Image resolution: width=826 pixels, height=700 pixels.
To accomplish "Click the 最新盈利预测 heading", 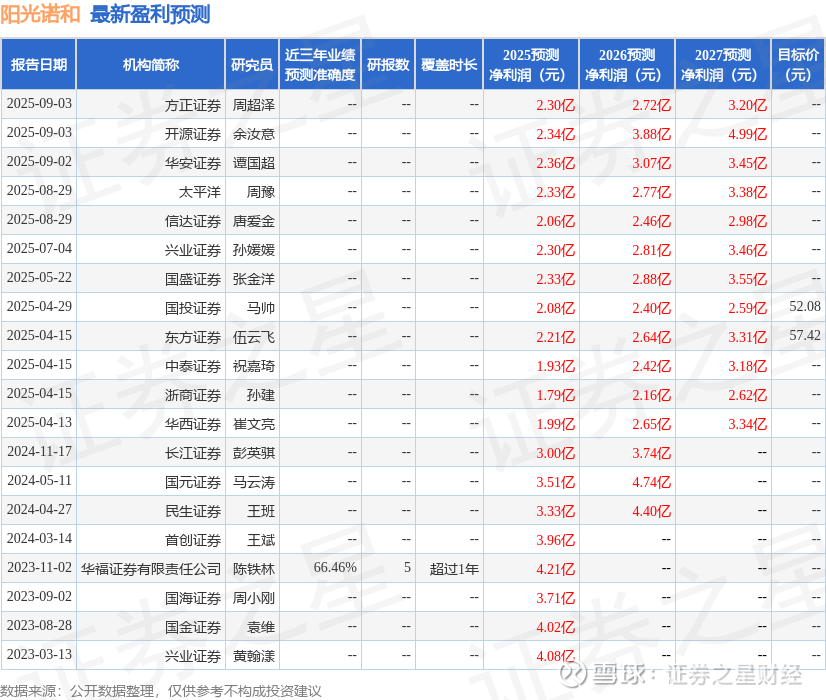I will click(x=150, y=14).
